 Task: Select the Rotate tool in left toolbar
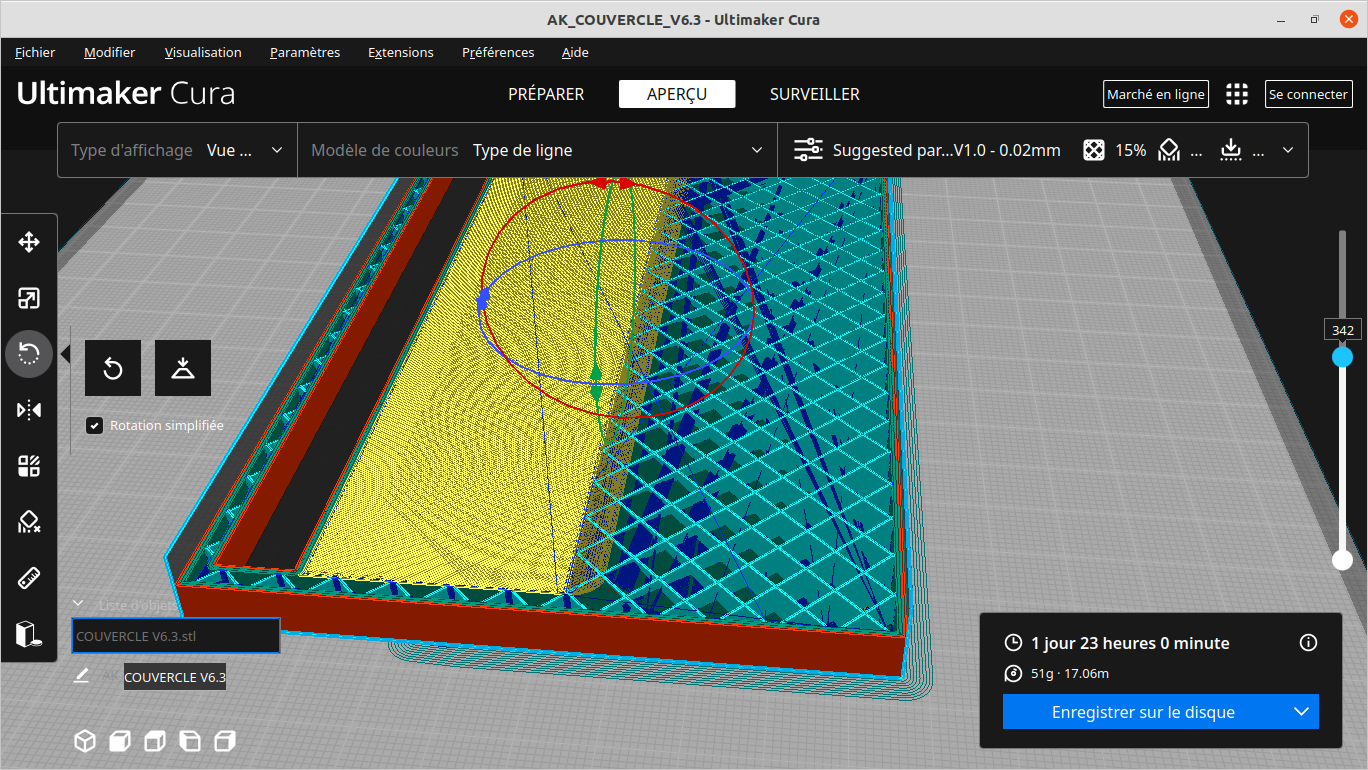tap(29, 354)
